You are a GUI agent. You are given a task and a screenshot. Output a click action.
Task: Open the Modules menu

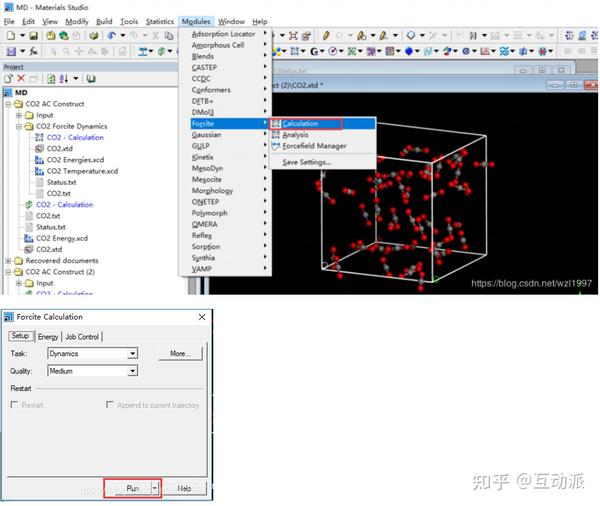pyautogui.click(x=196, y=21)
